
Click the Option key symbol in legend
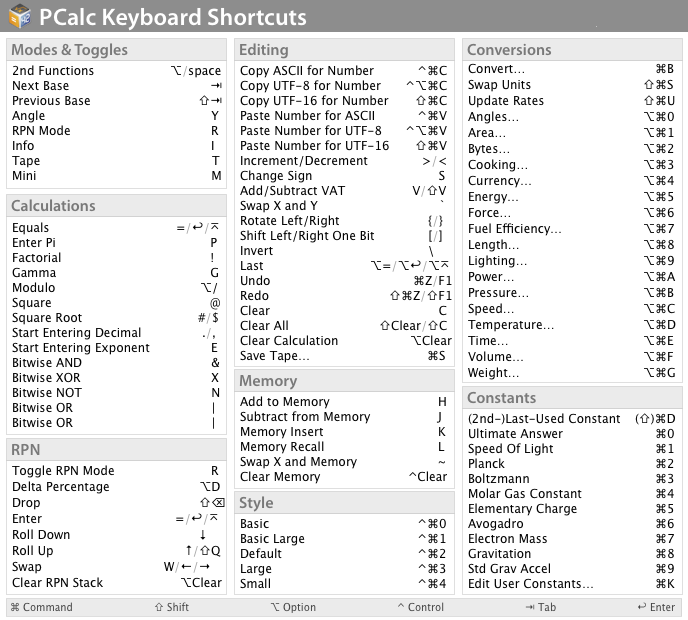pyautogui.click(x=275, y=607)
